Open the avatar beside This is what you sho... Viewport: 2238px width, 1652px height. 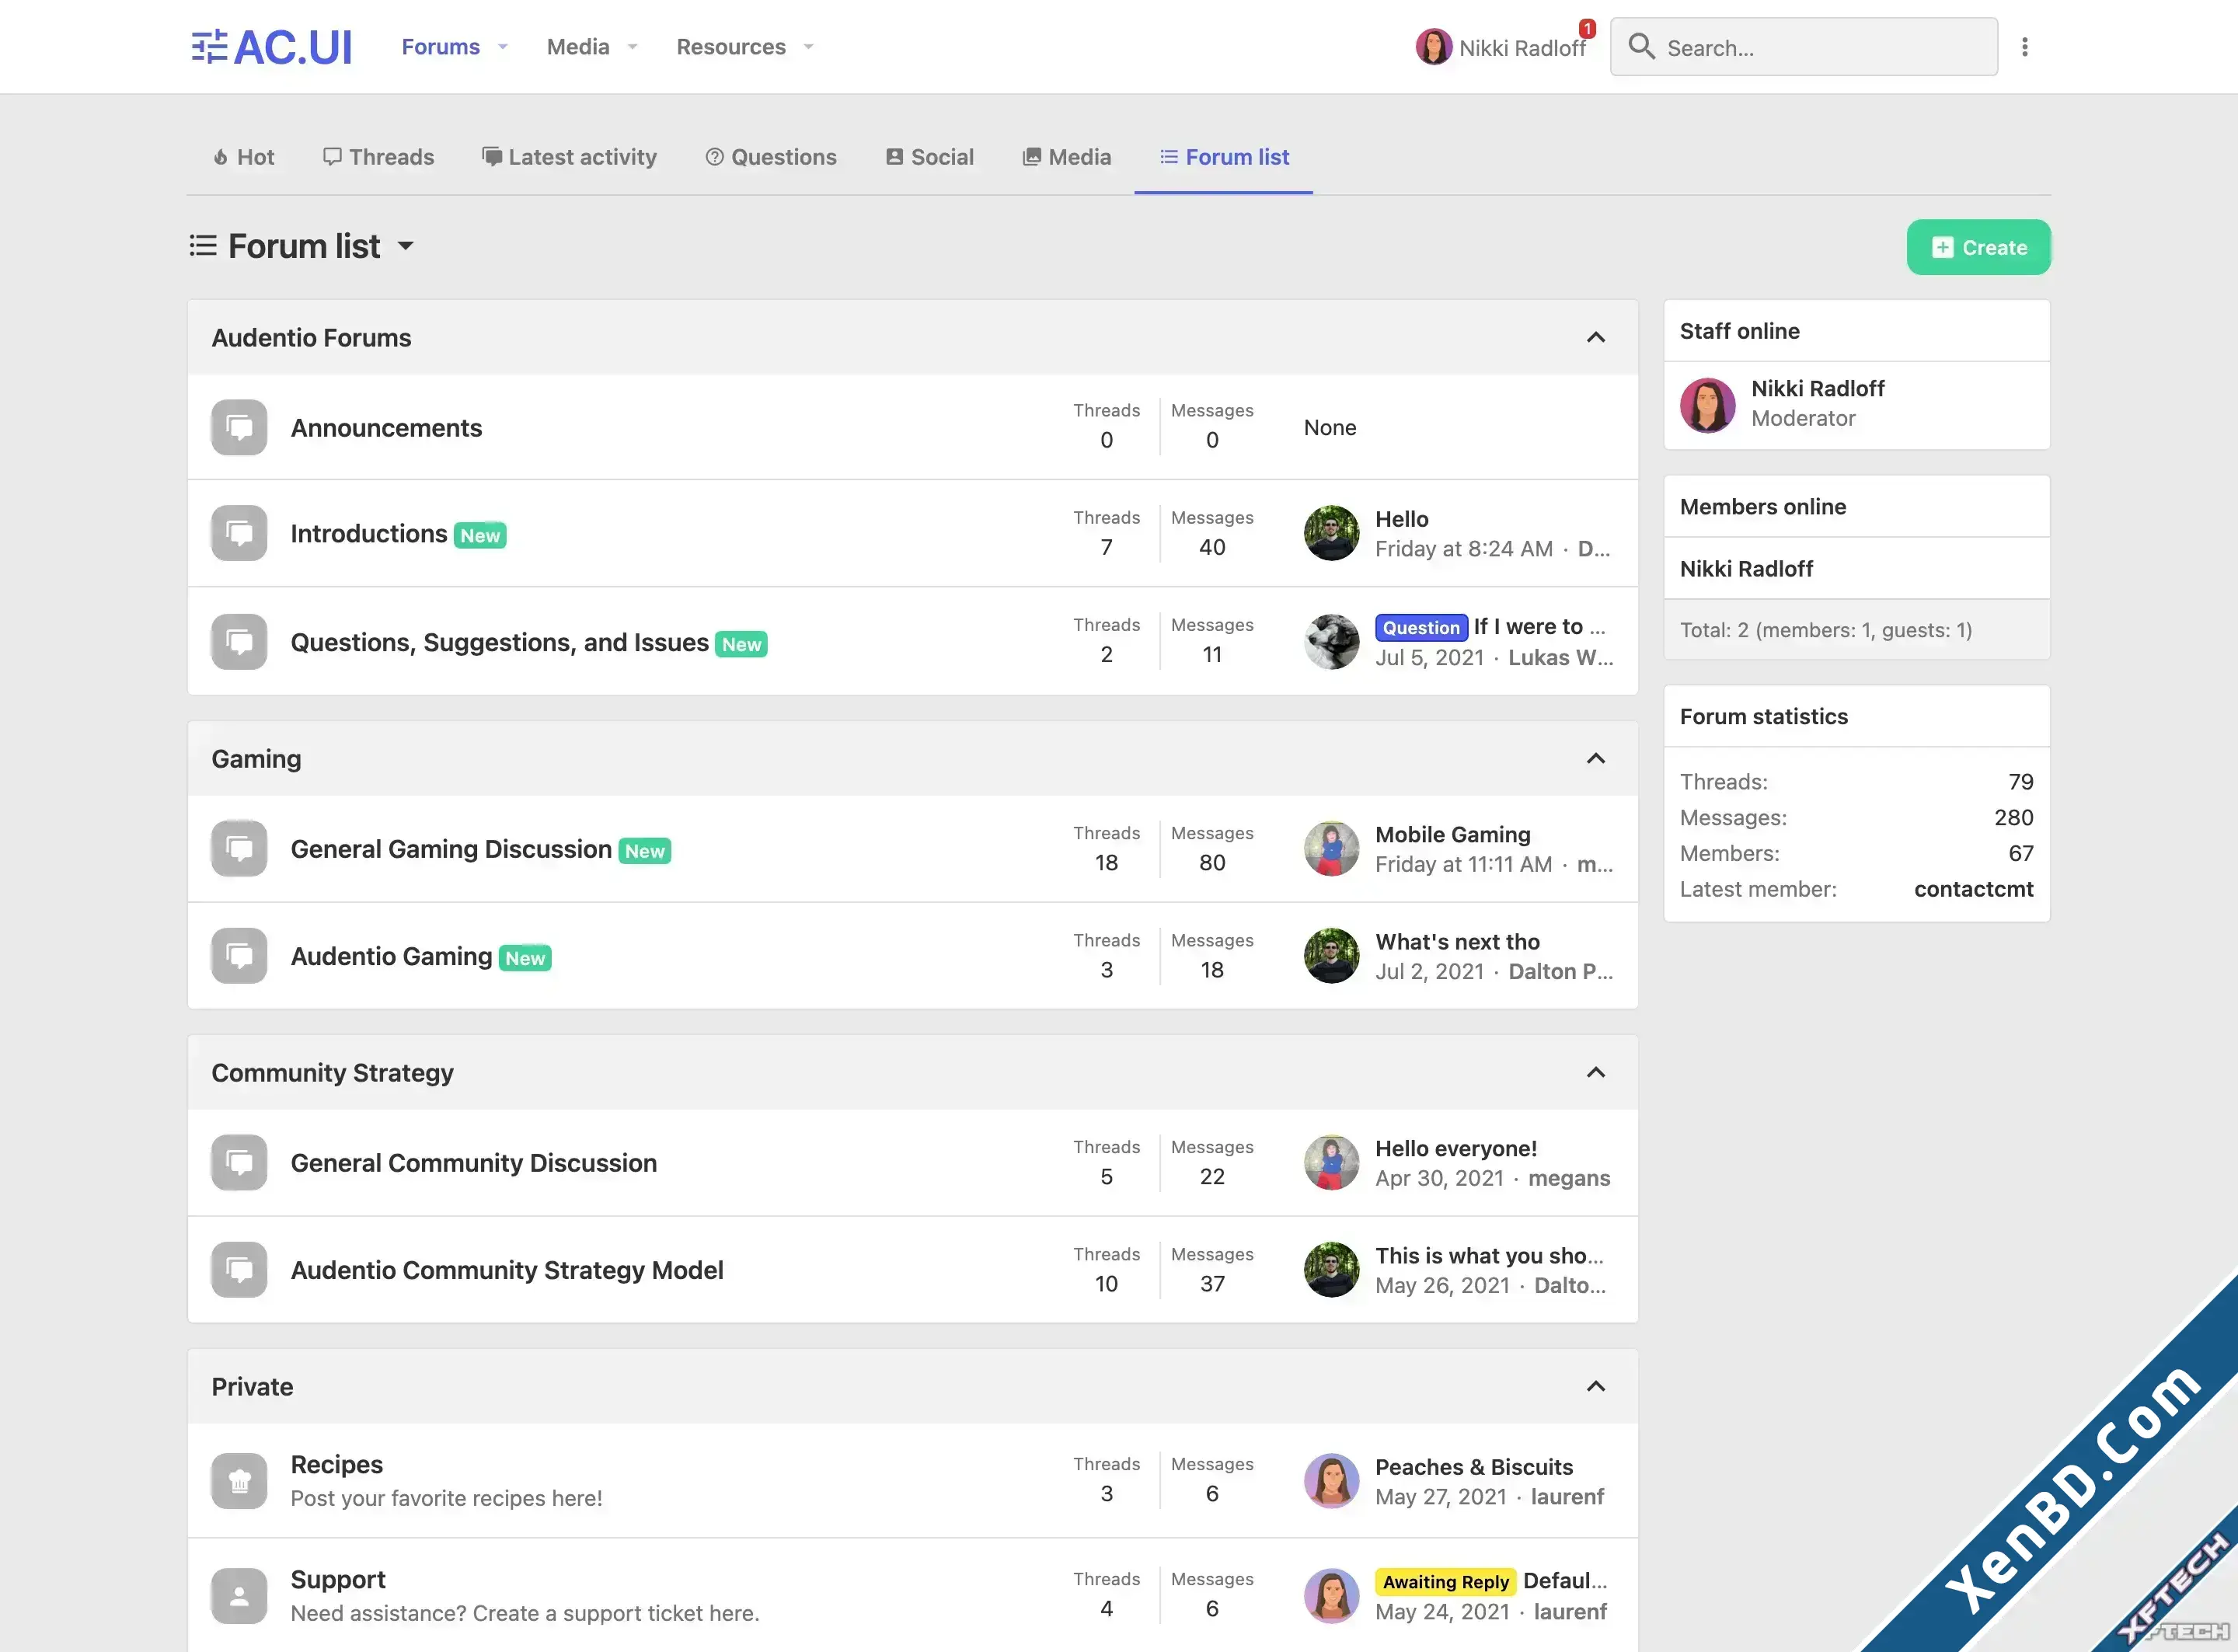pyautogui.click(x=1332, y=1269)
